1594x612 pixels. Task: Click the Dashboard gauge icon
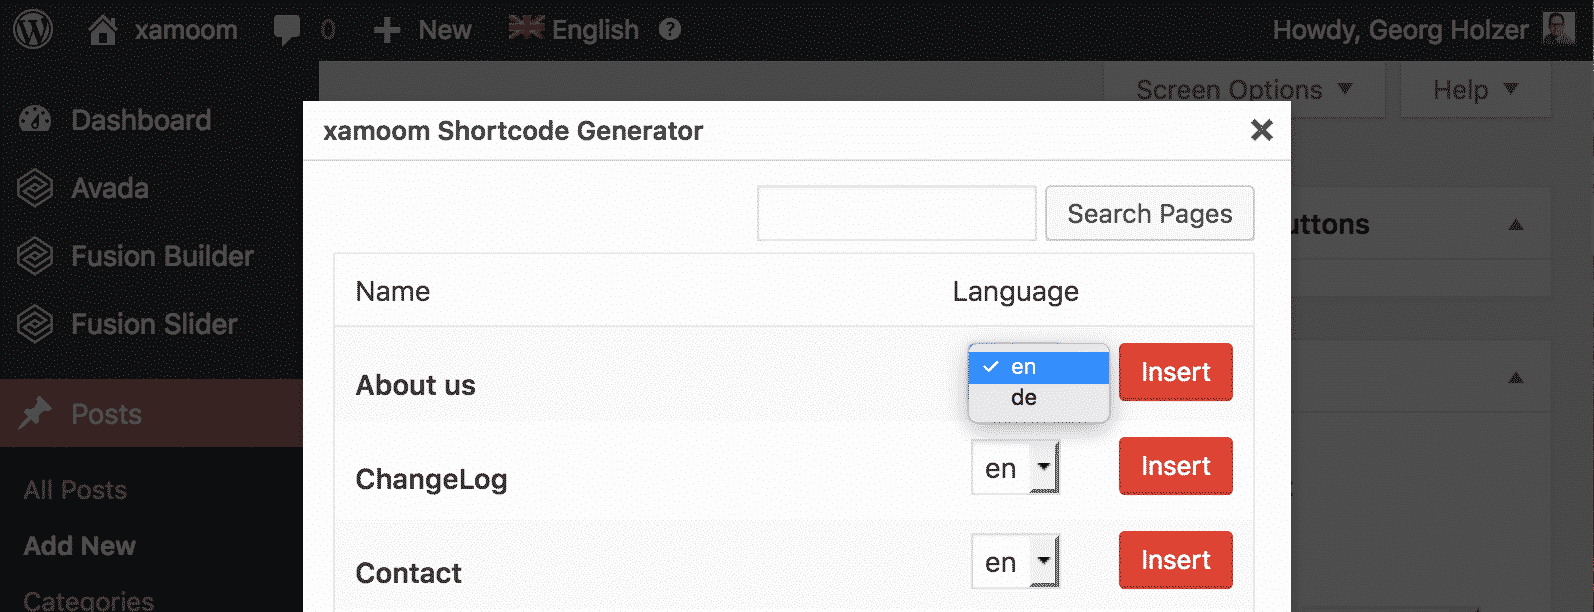(35, 119)
